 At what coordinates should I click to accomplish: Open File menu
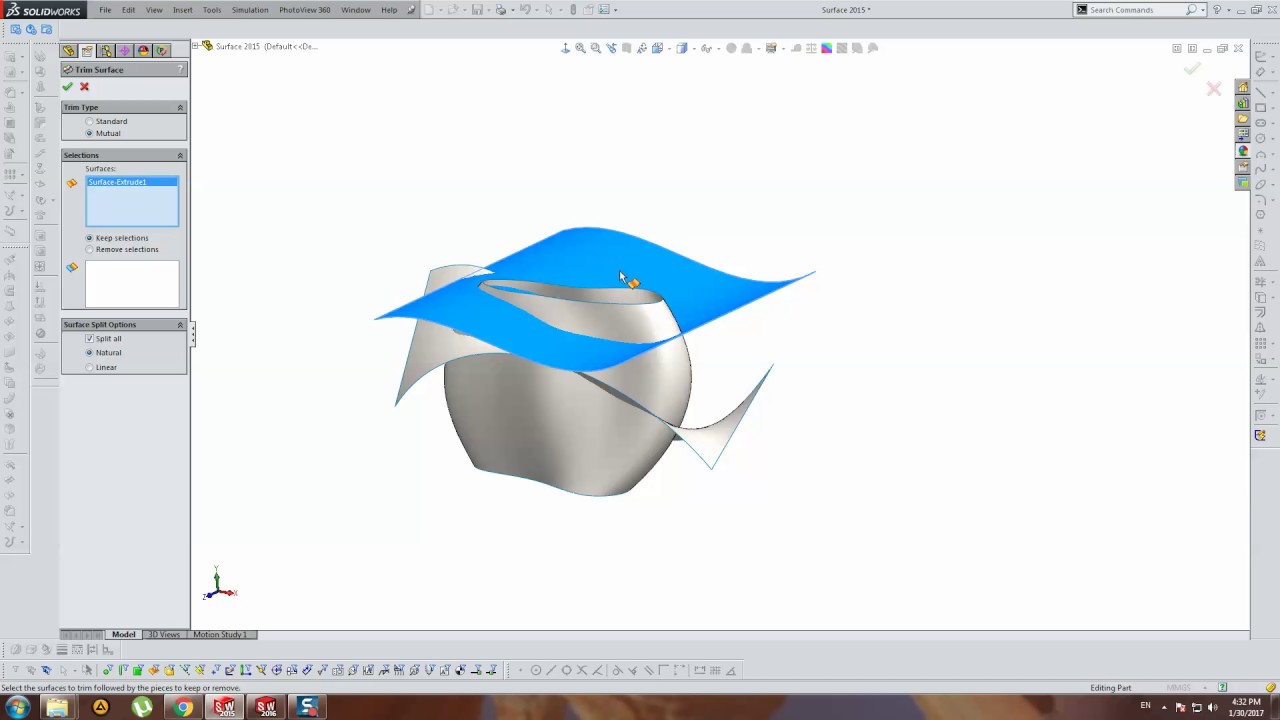coord(105,10)
